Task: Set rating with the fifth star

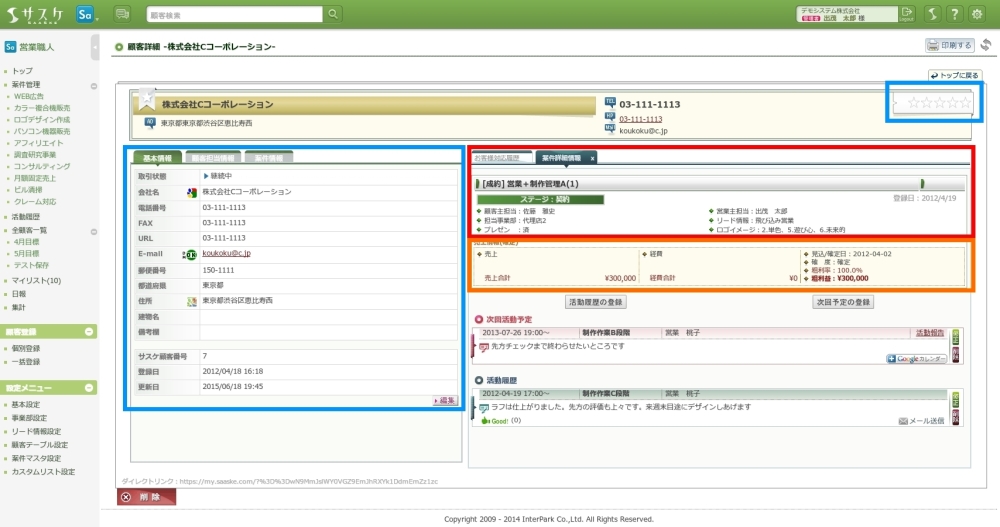Action: [965, 102]
